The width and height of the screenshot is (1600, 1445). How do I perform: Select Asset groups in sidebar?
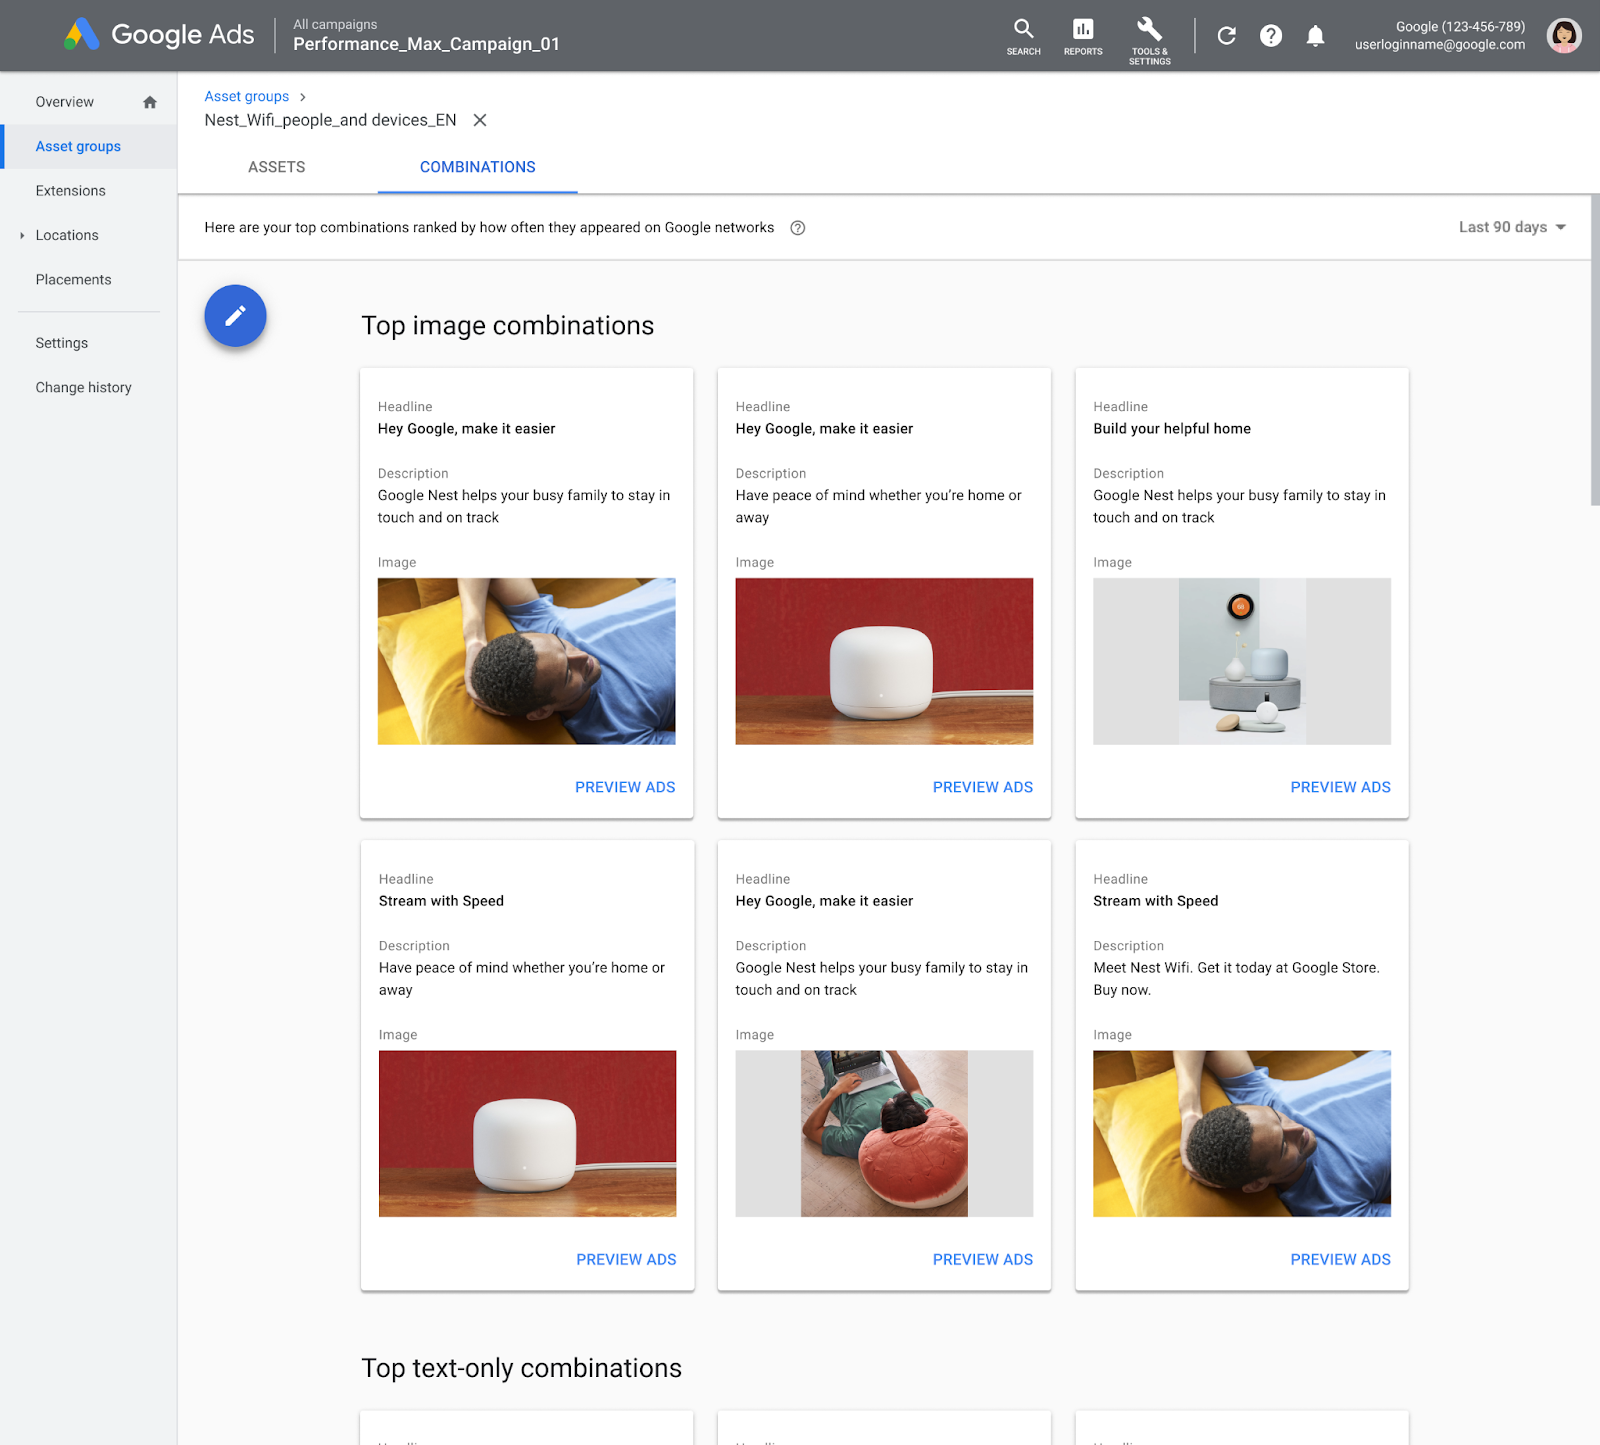pyautogui.click(x=78, y=146)
